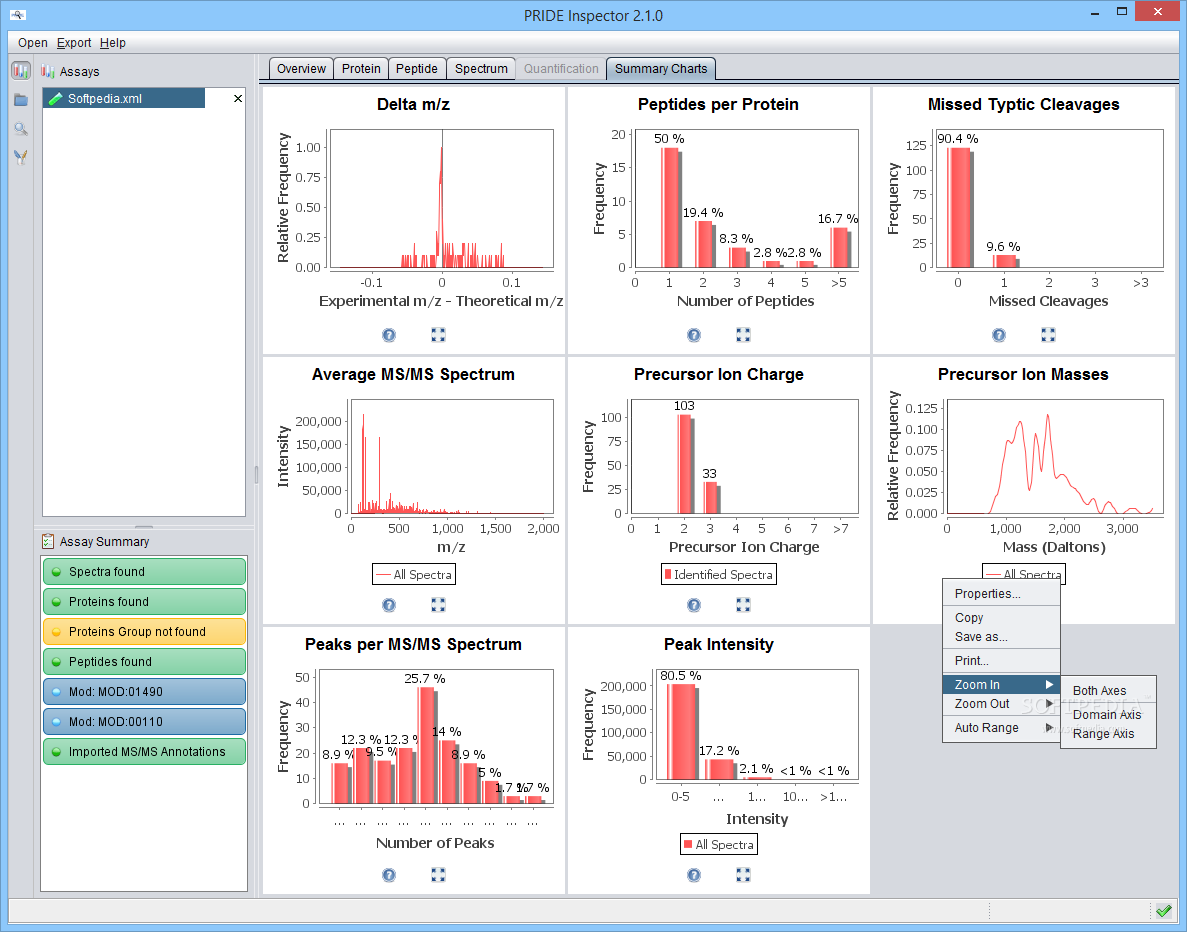This screenshot has width=1187, height=932.
Task: Click the Assays panel header icon
Action: [48, 71]
